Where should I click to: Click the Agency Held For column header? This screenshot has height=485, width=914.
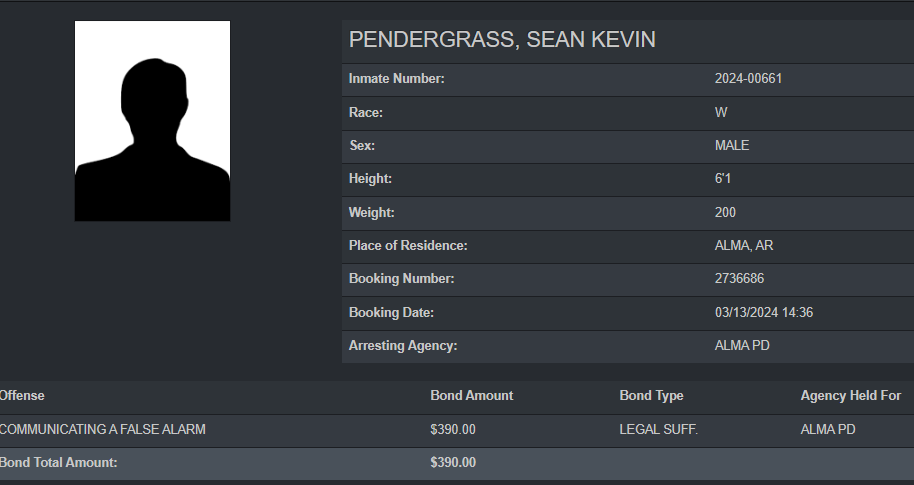pos(850,396)
